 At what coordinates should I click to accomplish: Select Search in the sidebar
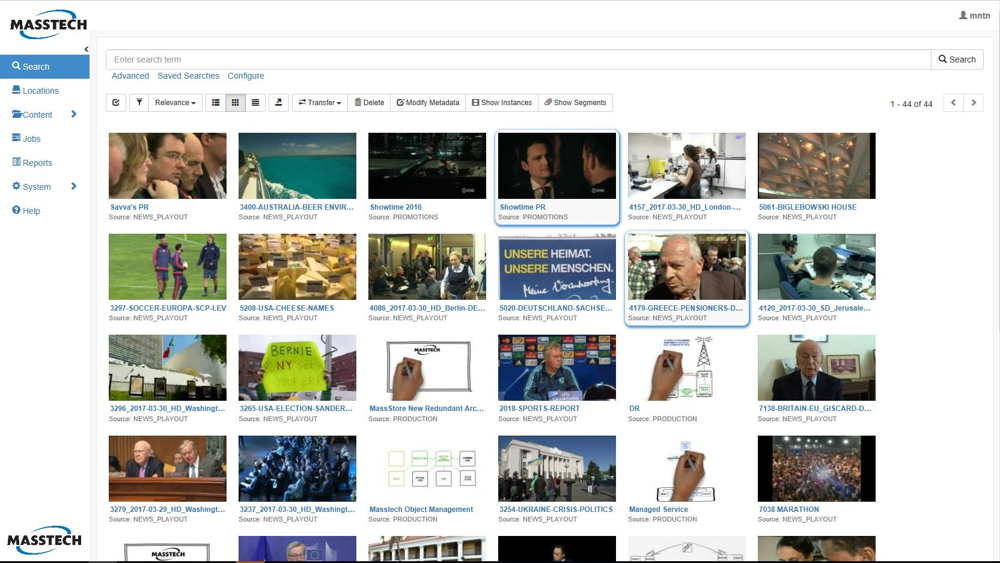tap(45, 66)
